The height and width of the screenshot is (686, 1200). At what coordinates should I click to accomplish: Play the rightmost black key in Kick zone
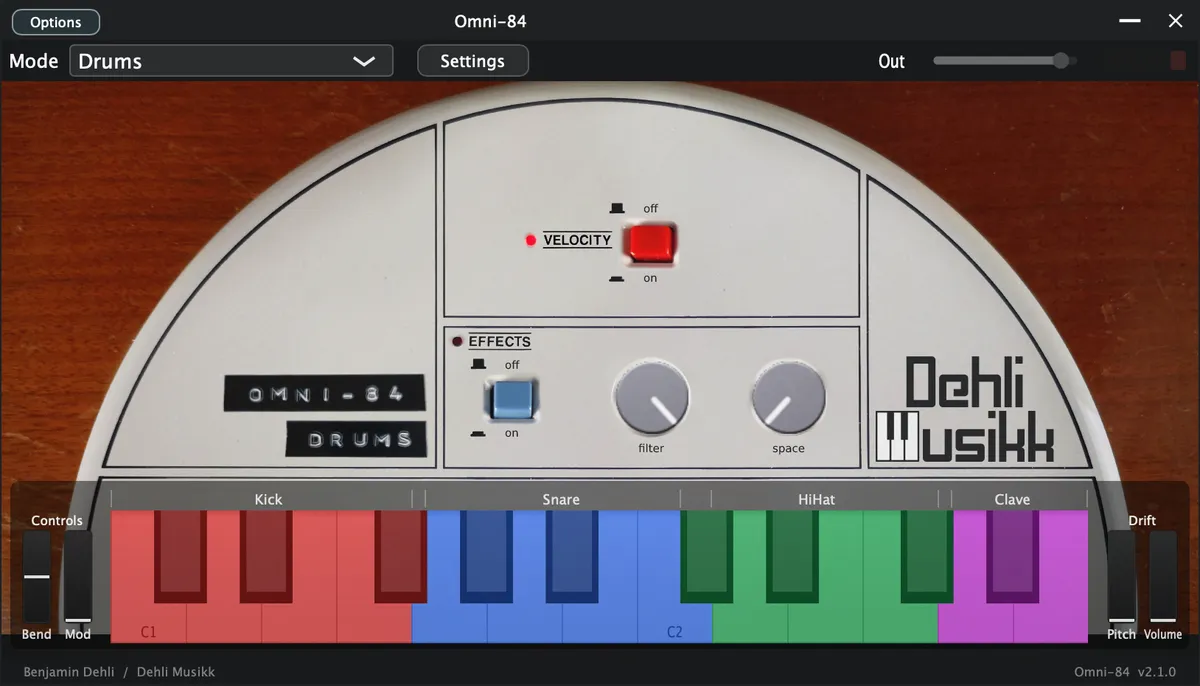tap(400, 556)
